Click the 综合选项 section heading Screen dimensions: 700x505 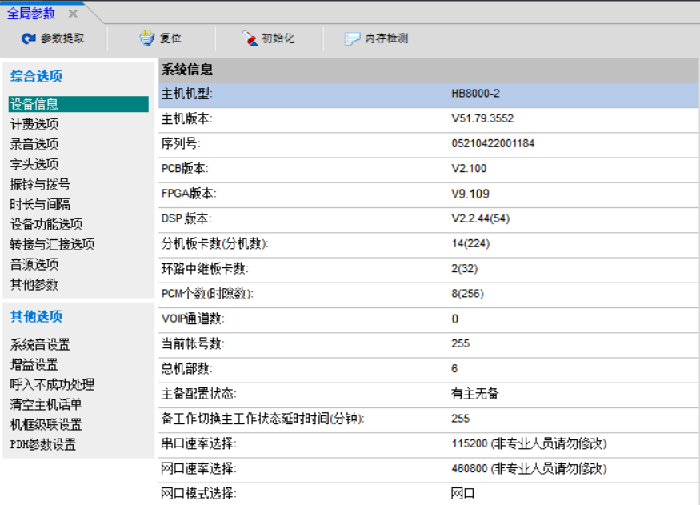coord(36,76)
